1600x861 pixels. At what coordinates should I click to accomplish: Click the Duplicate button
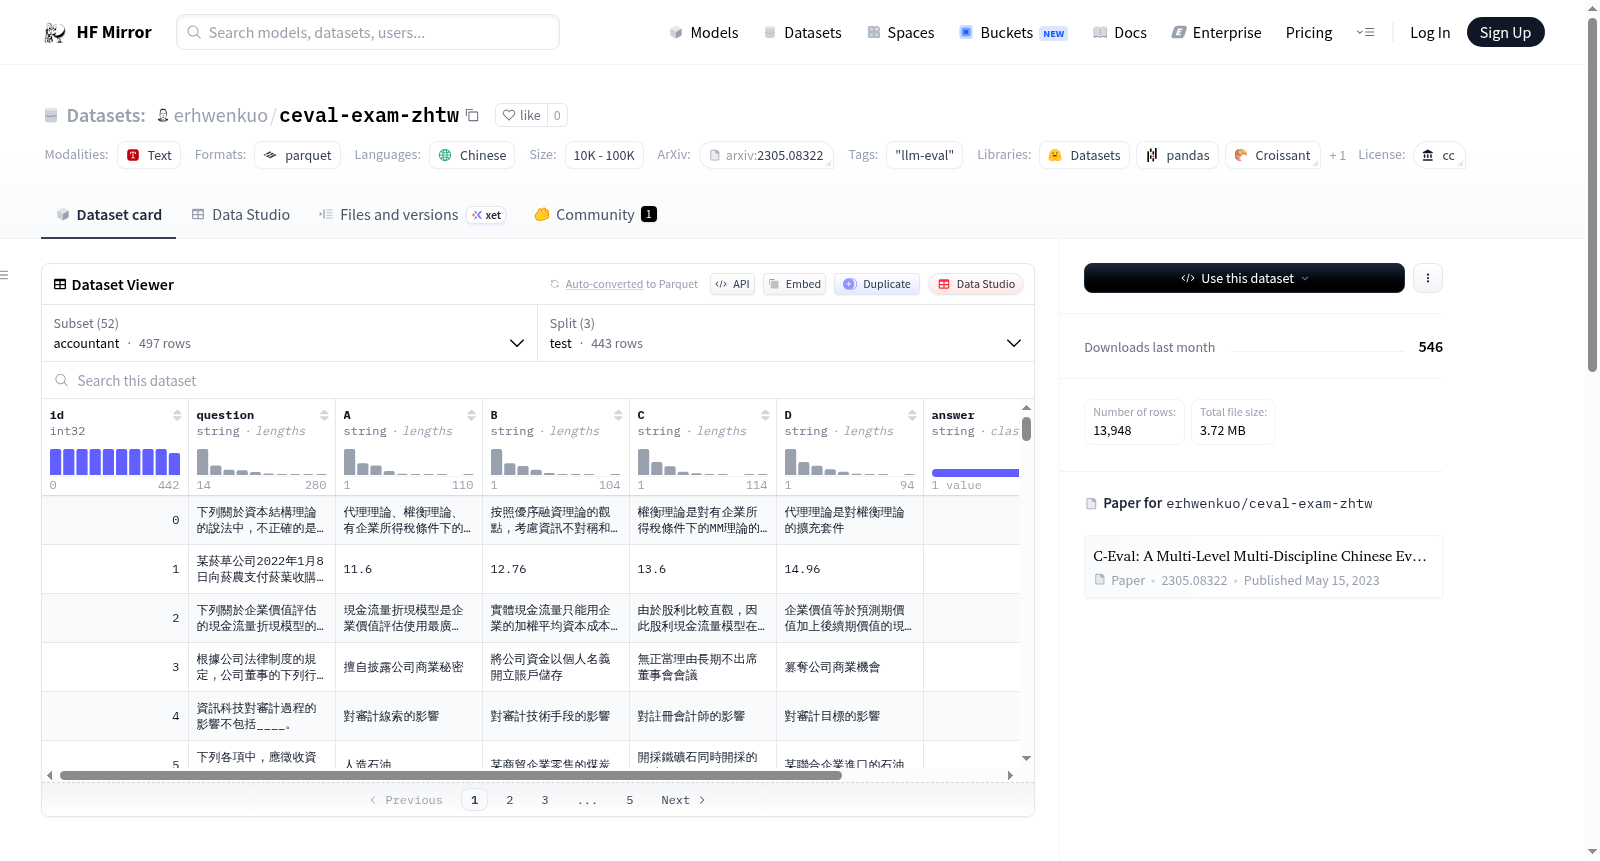pyautogui.click(x=876, y=284)
